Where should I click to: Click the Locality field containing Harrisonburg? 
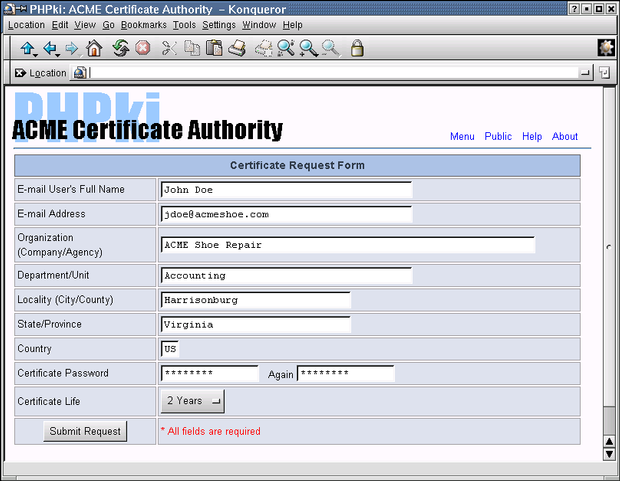[x=256, y=300]
